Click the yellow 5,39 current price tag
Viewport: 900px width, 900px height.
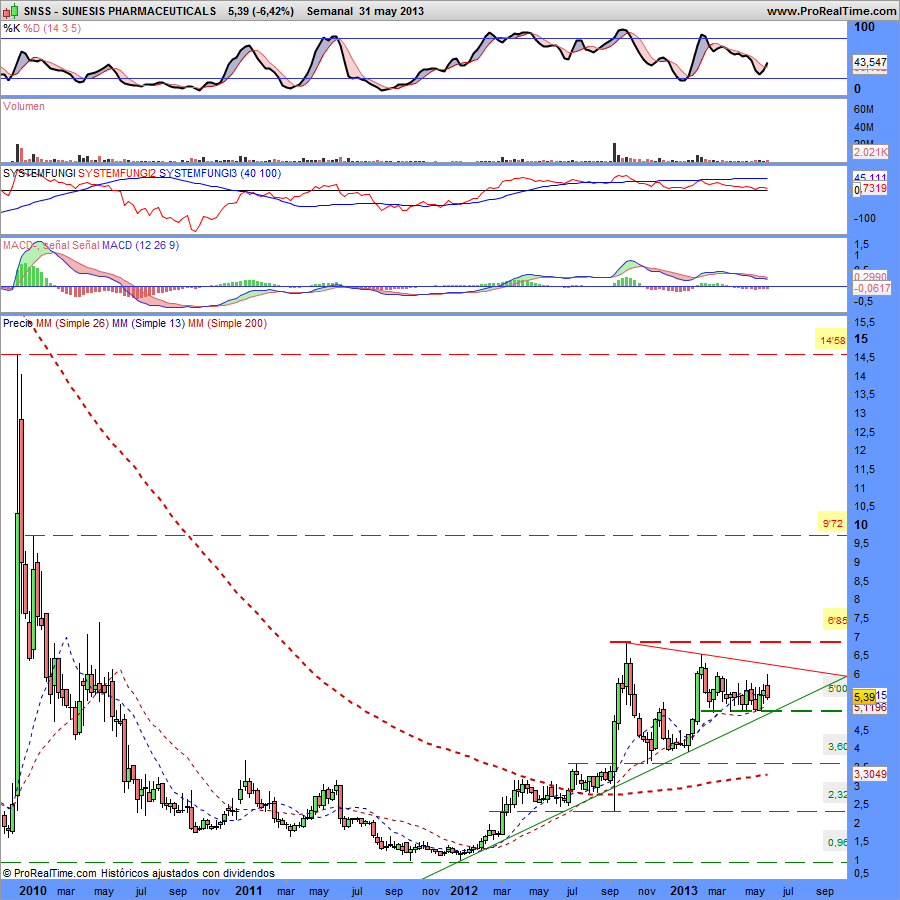pos(864,697)
